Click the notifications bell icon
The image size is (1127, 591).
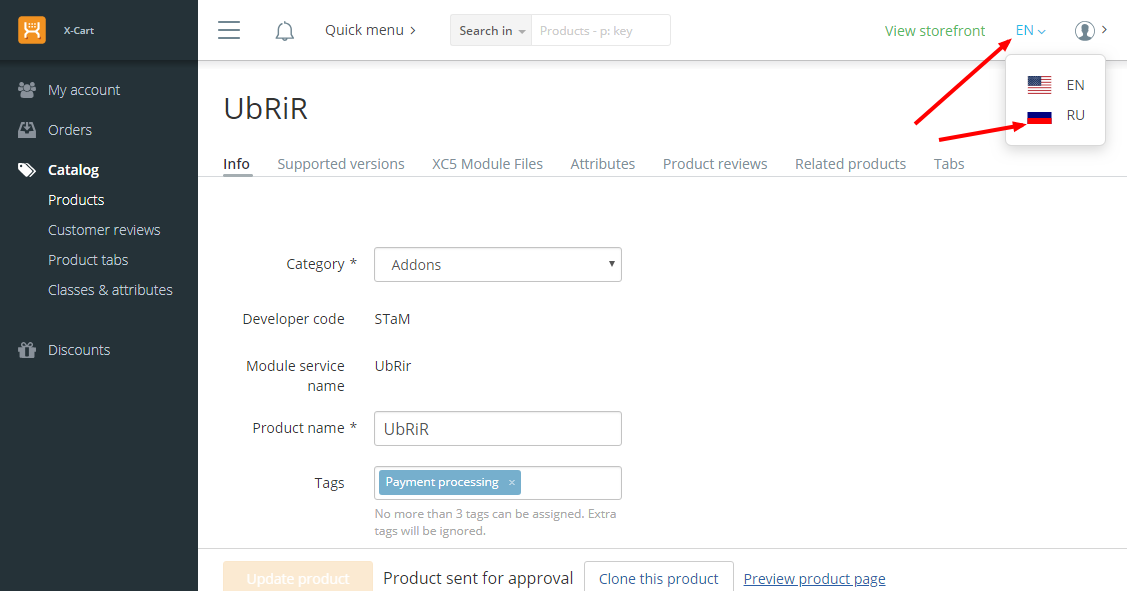coord(285,31)
